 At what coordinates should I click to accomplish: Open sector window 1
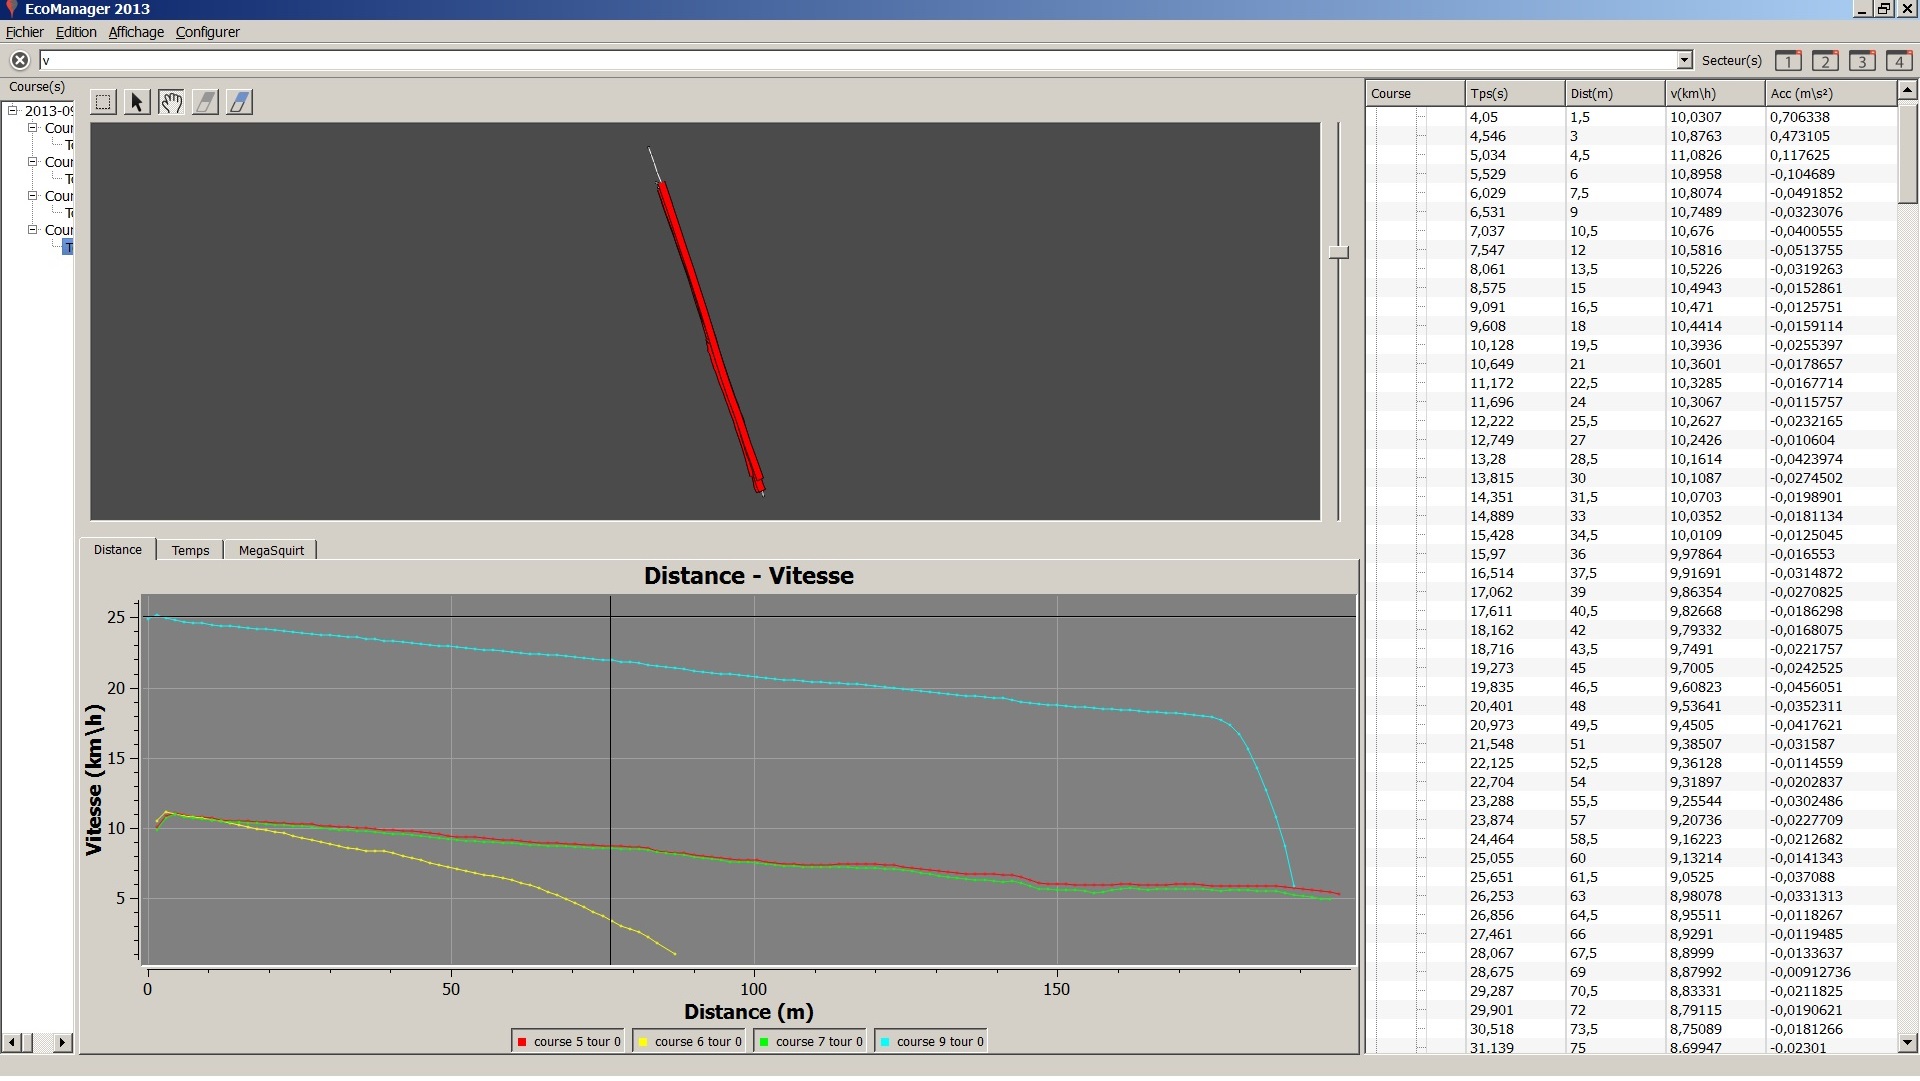click(1788, 61)
